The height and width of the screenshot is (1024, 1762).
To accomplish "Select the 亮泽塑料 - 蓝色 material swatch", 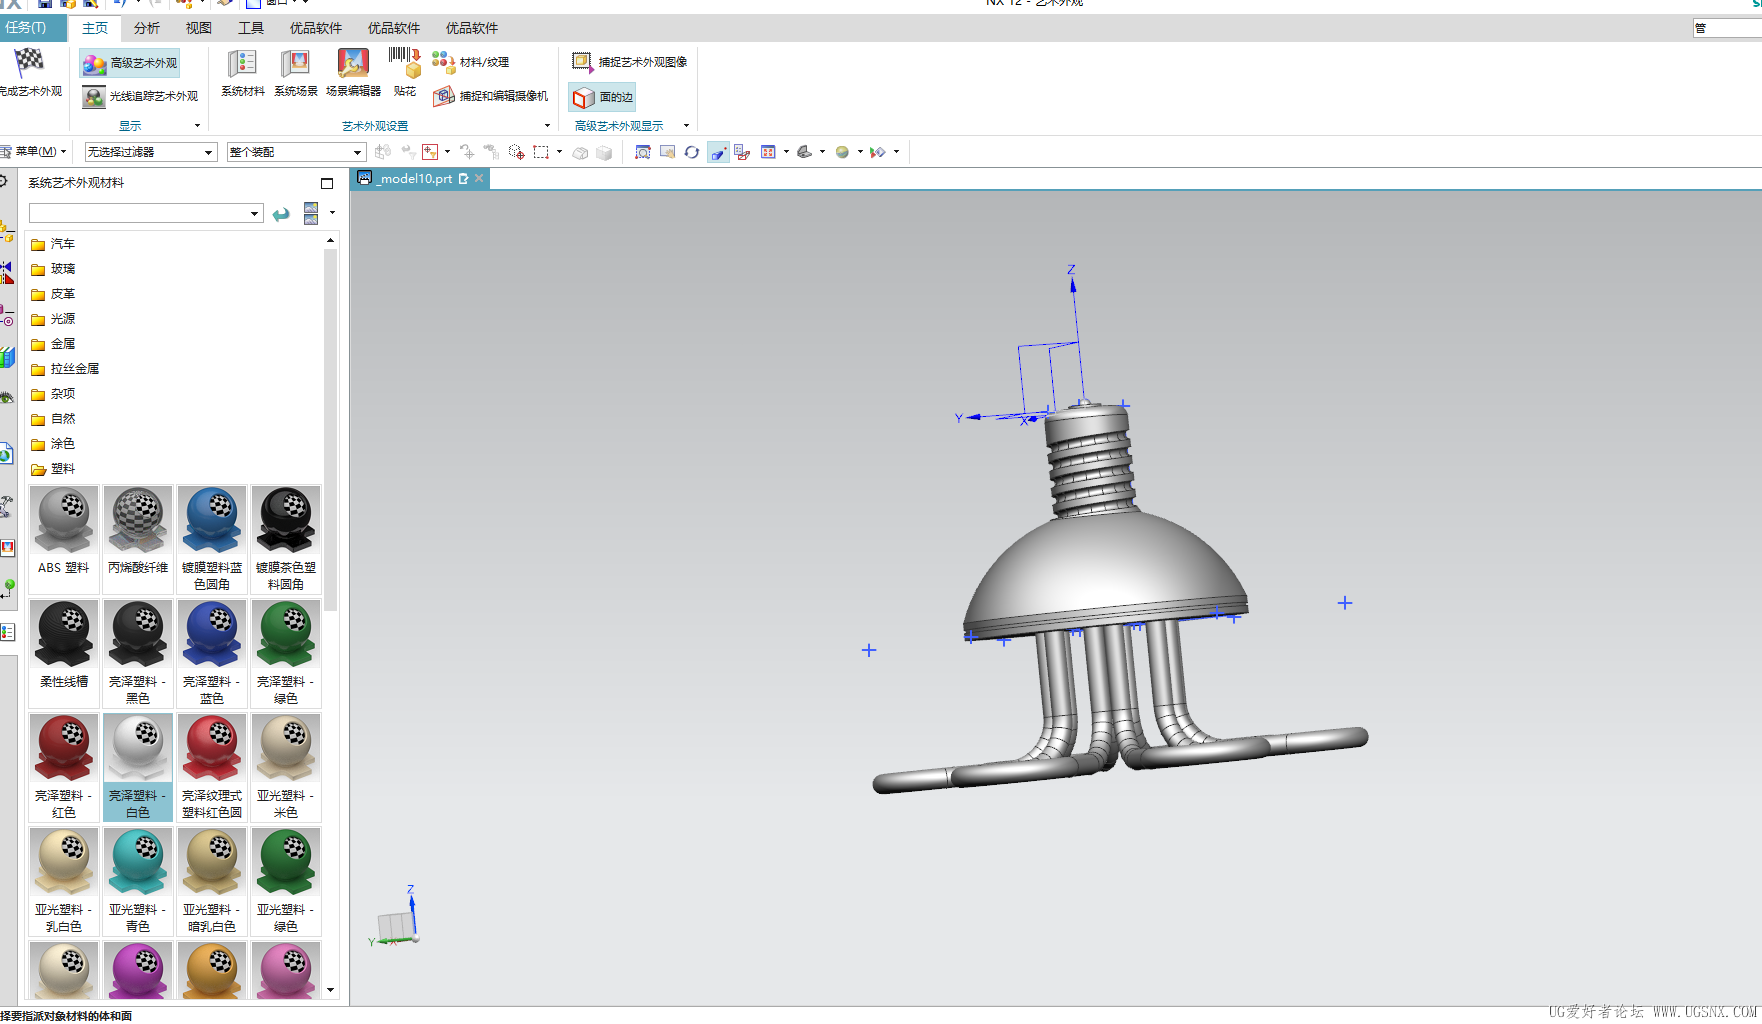I will click(212, 653).
